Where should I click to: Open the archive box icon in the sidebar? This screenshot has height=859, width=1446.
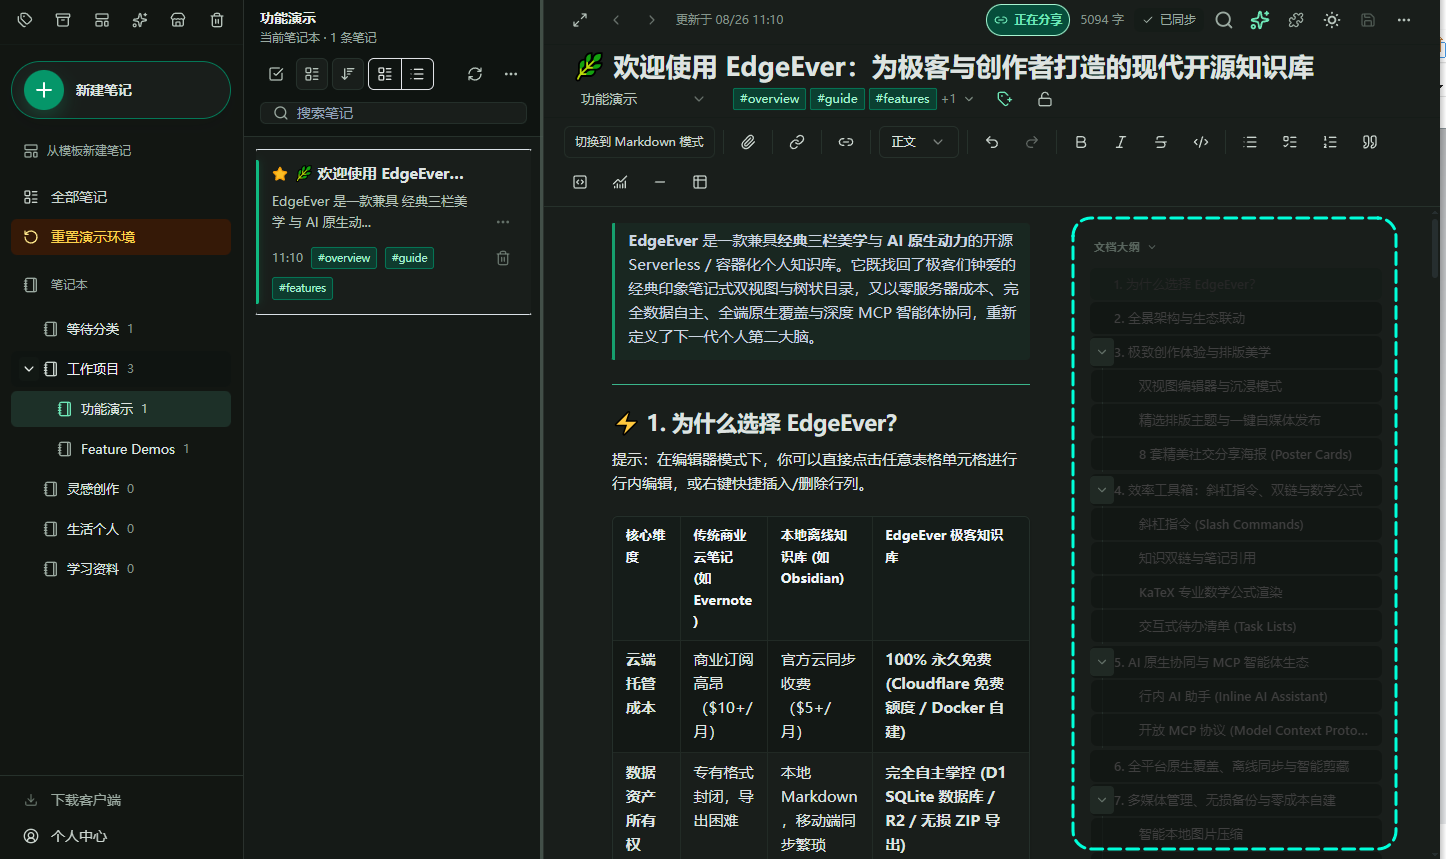pos(63,20)
